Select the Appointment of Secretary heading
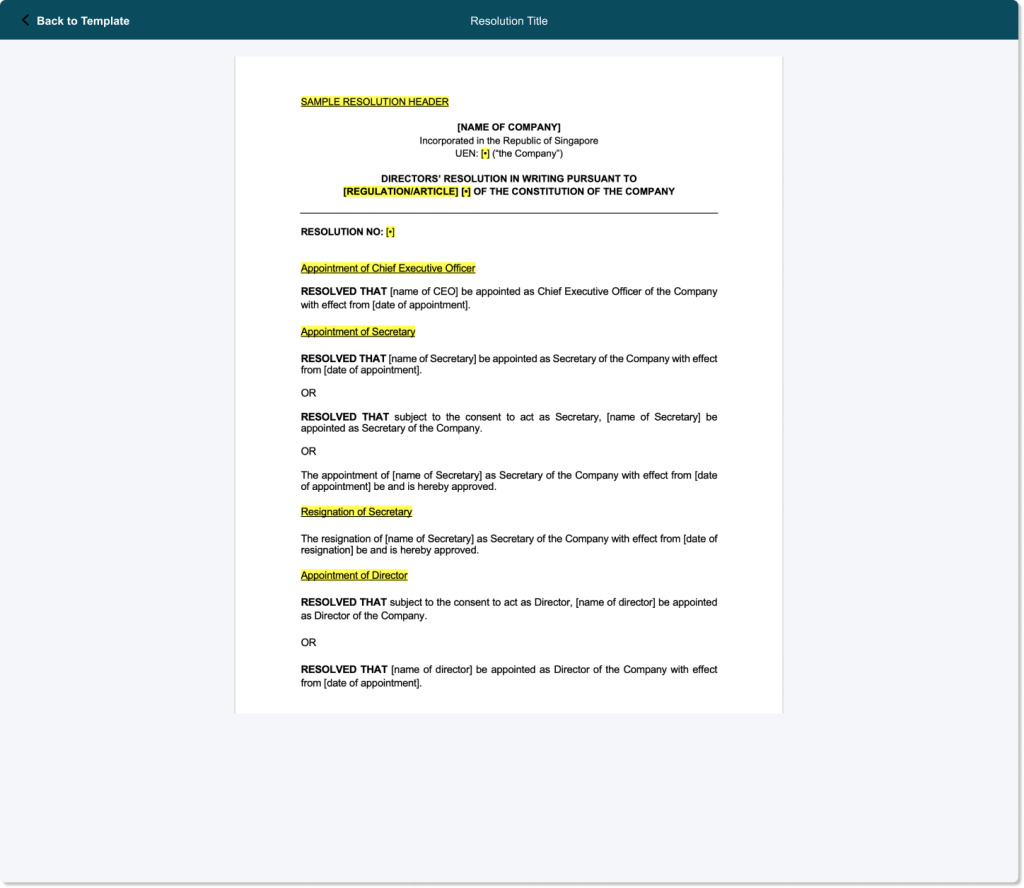Image resolution: width=1024 pixels, height=888 pixels. tap(357, 332)
